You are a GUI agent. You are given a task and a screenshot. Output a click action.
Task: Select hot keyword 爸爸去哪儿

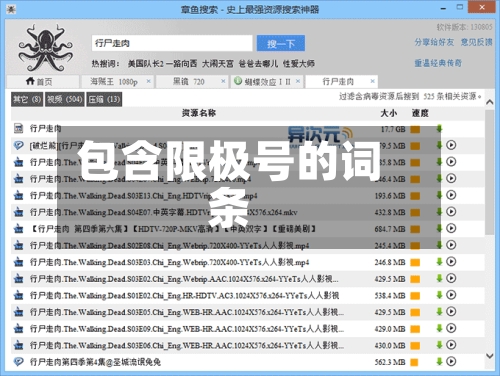(258, 64)
